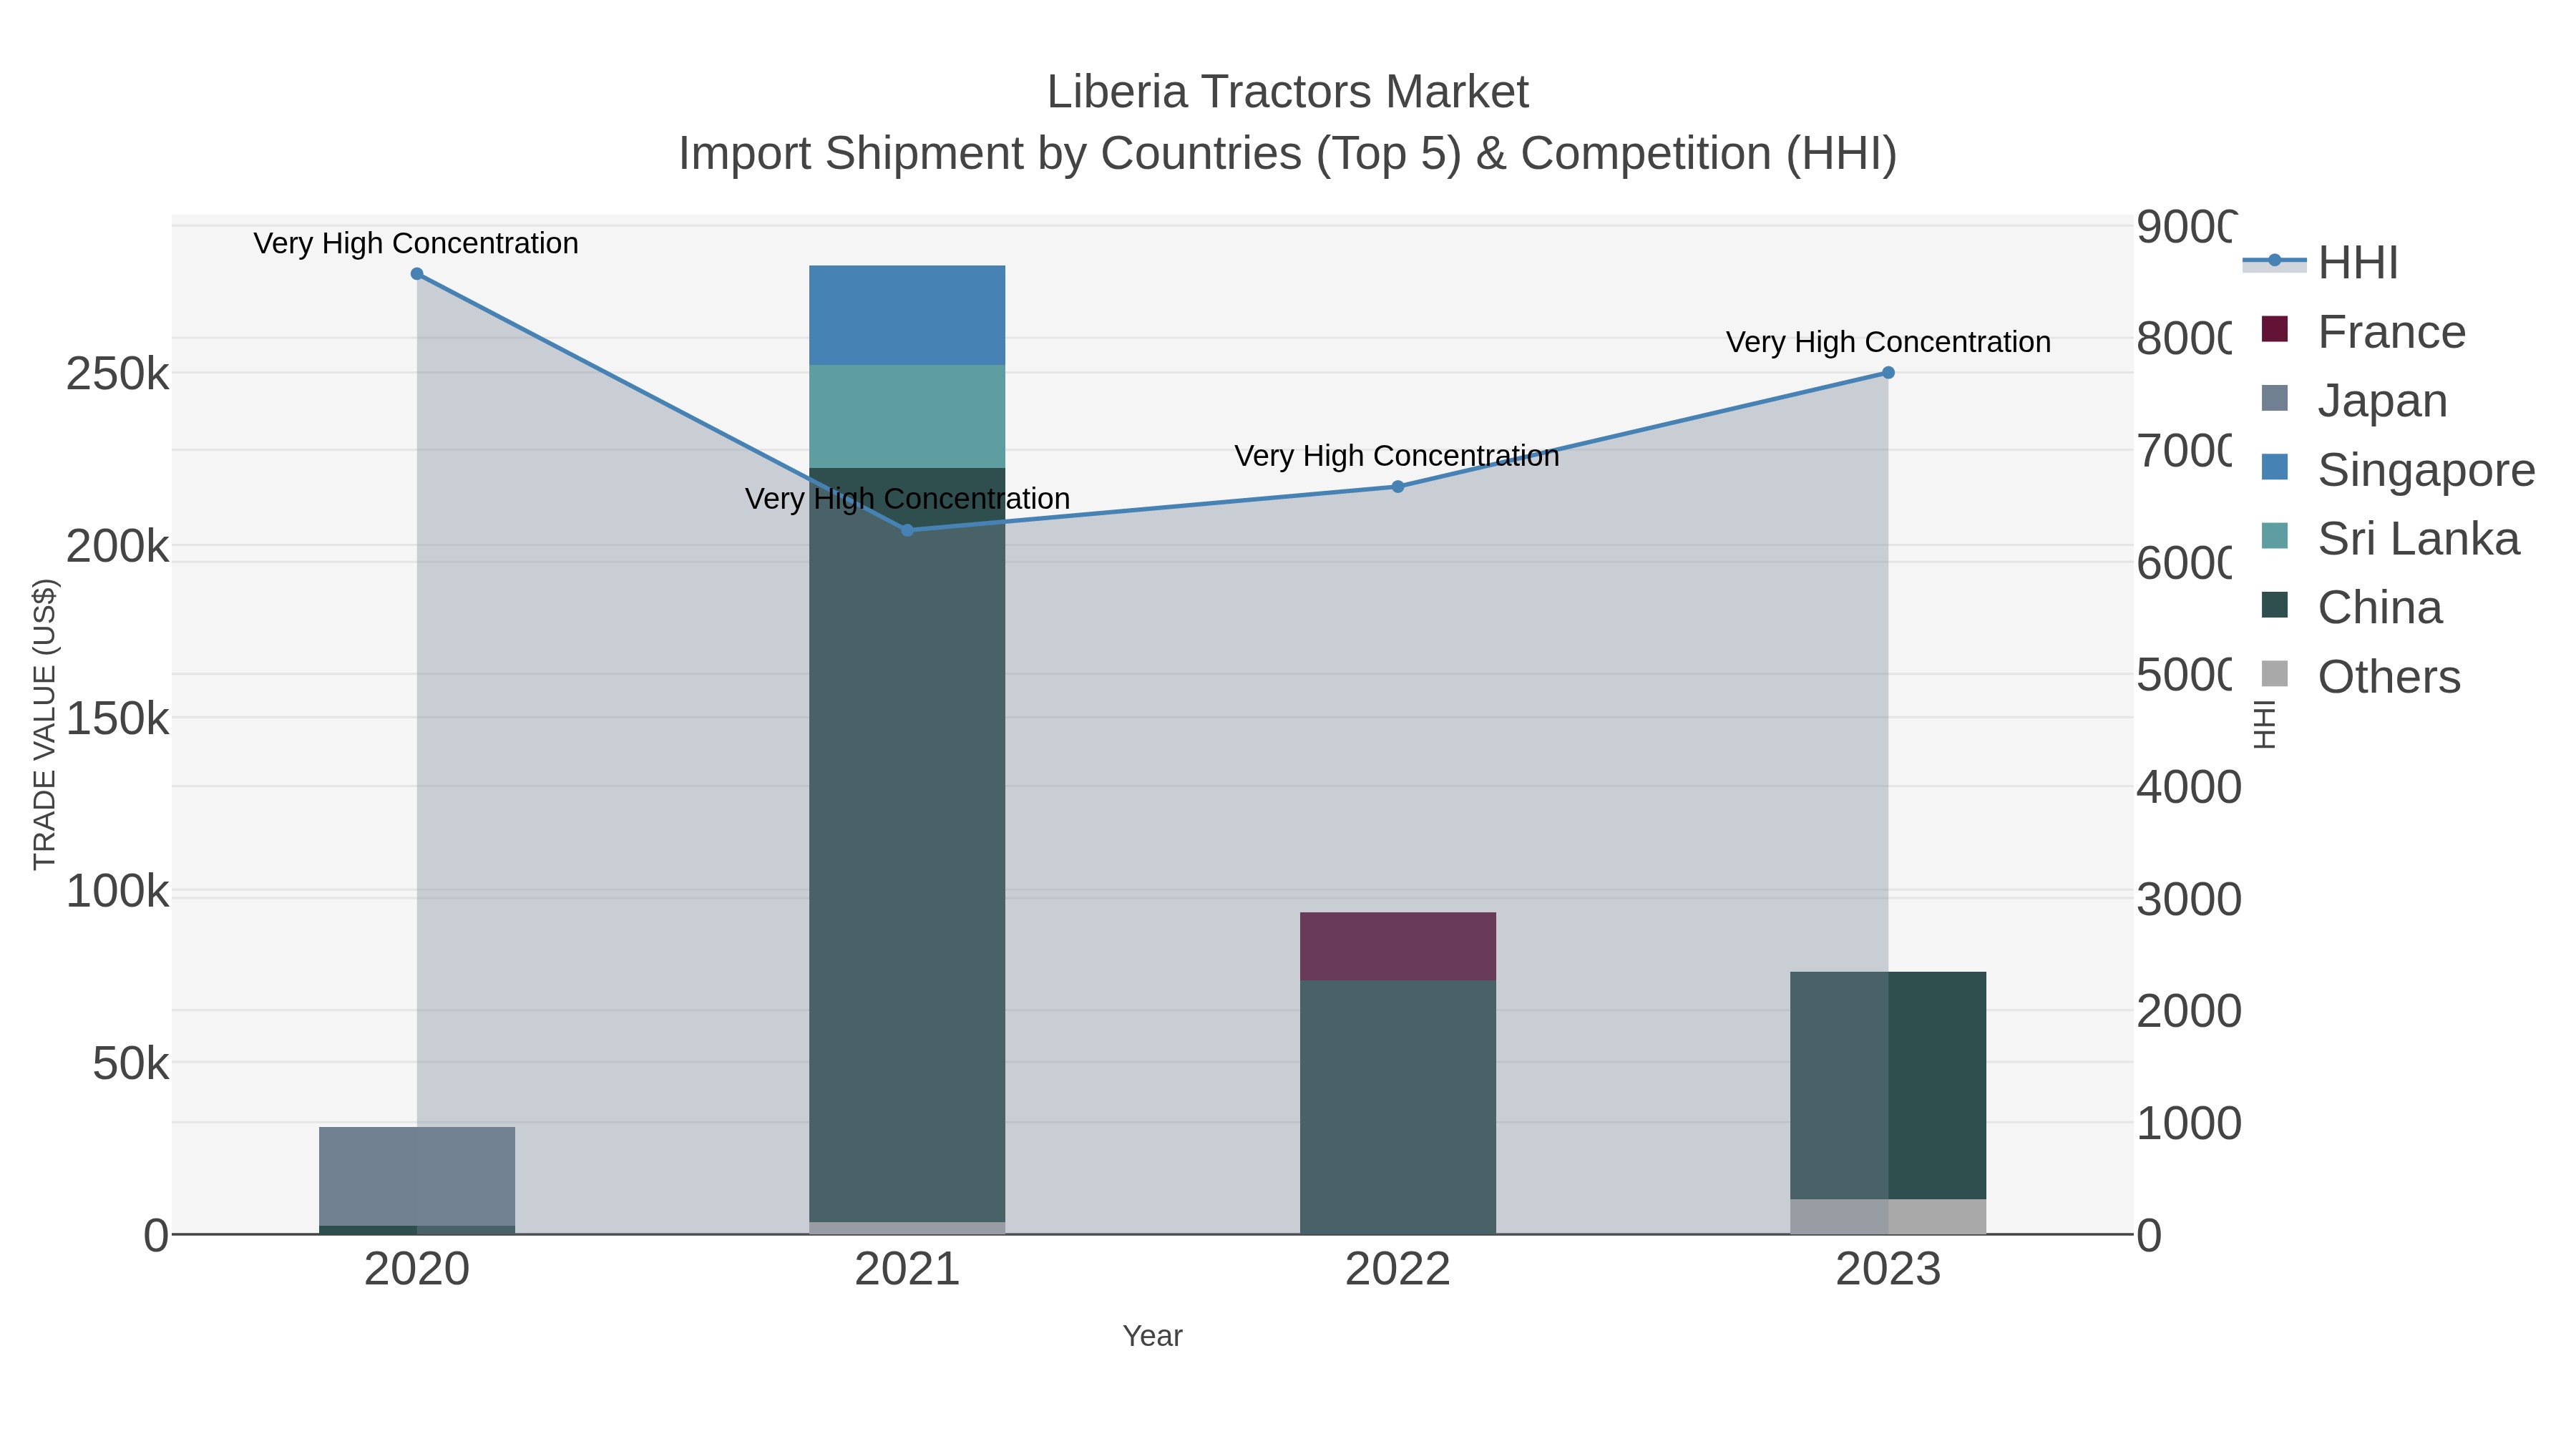Click the 2023 Very High Concentration annotation
2576x1449 pixels.
pyautogui.click(x=1888, y=342)
